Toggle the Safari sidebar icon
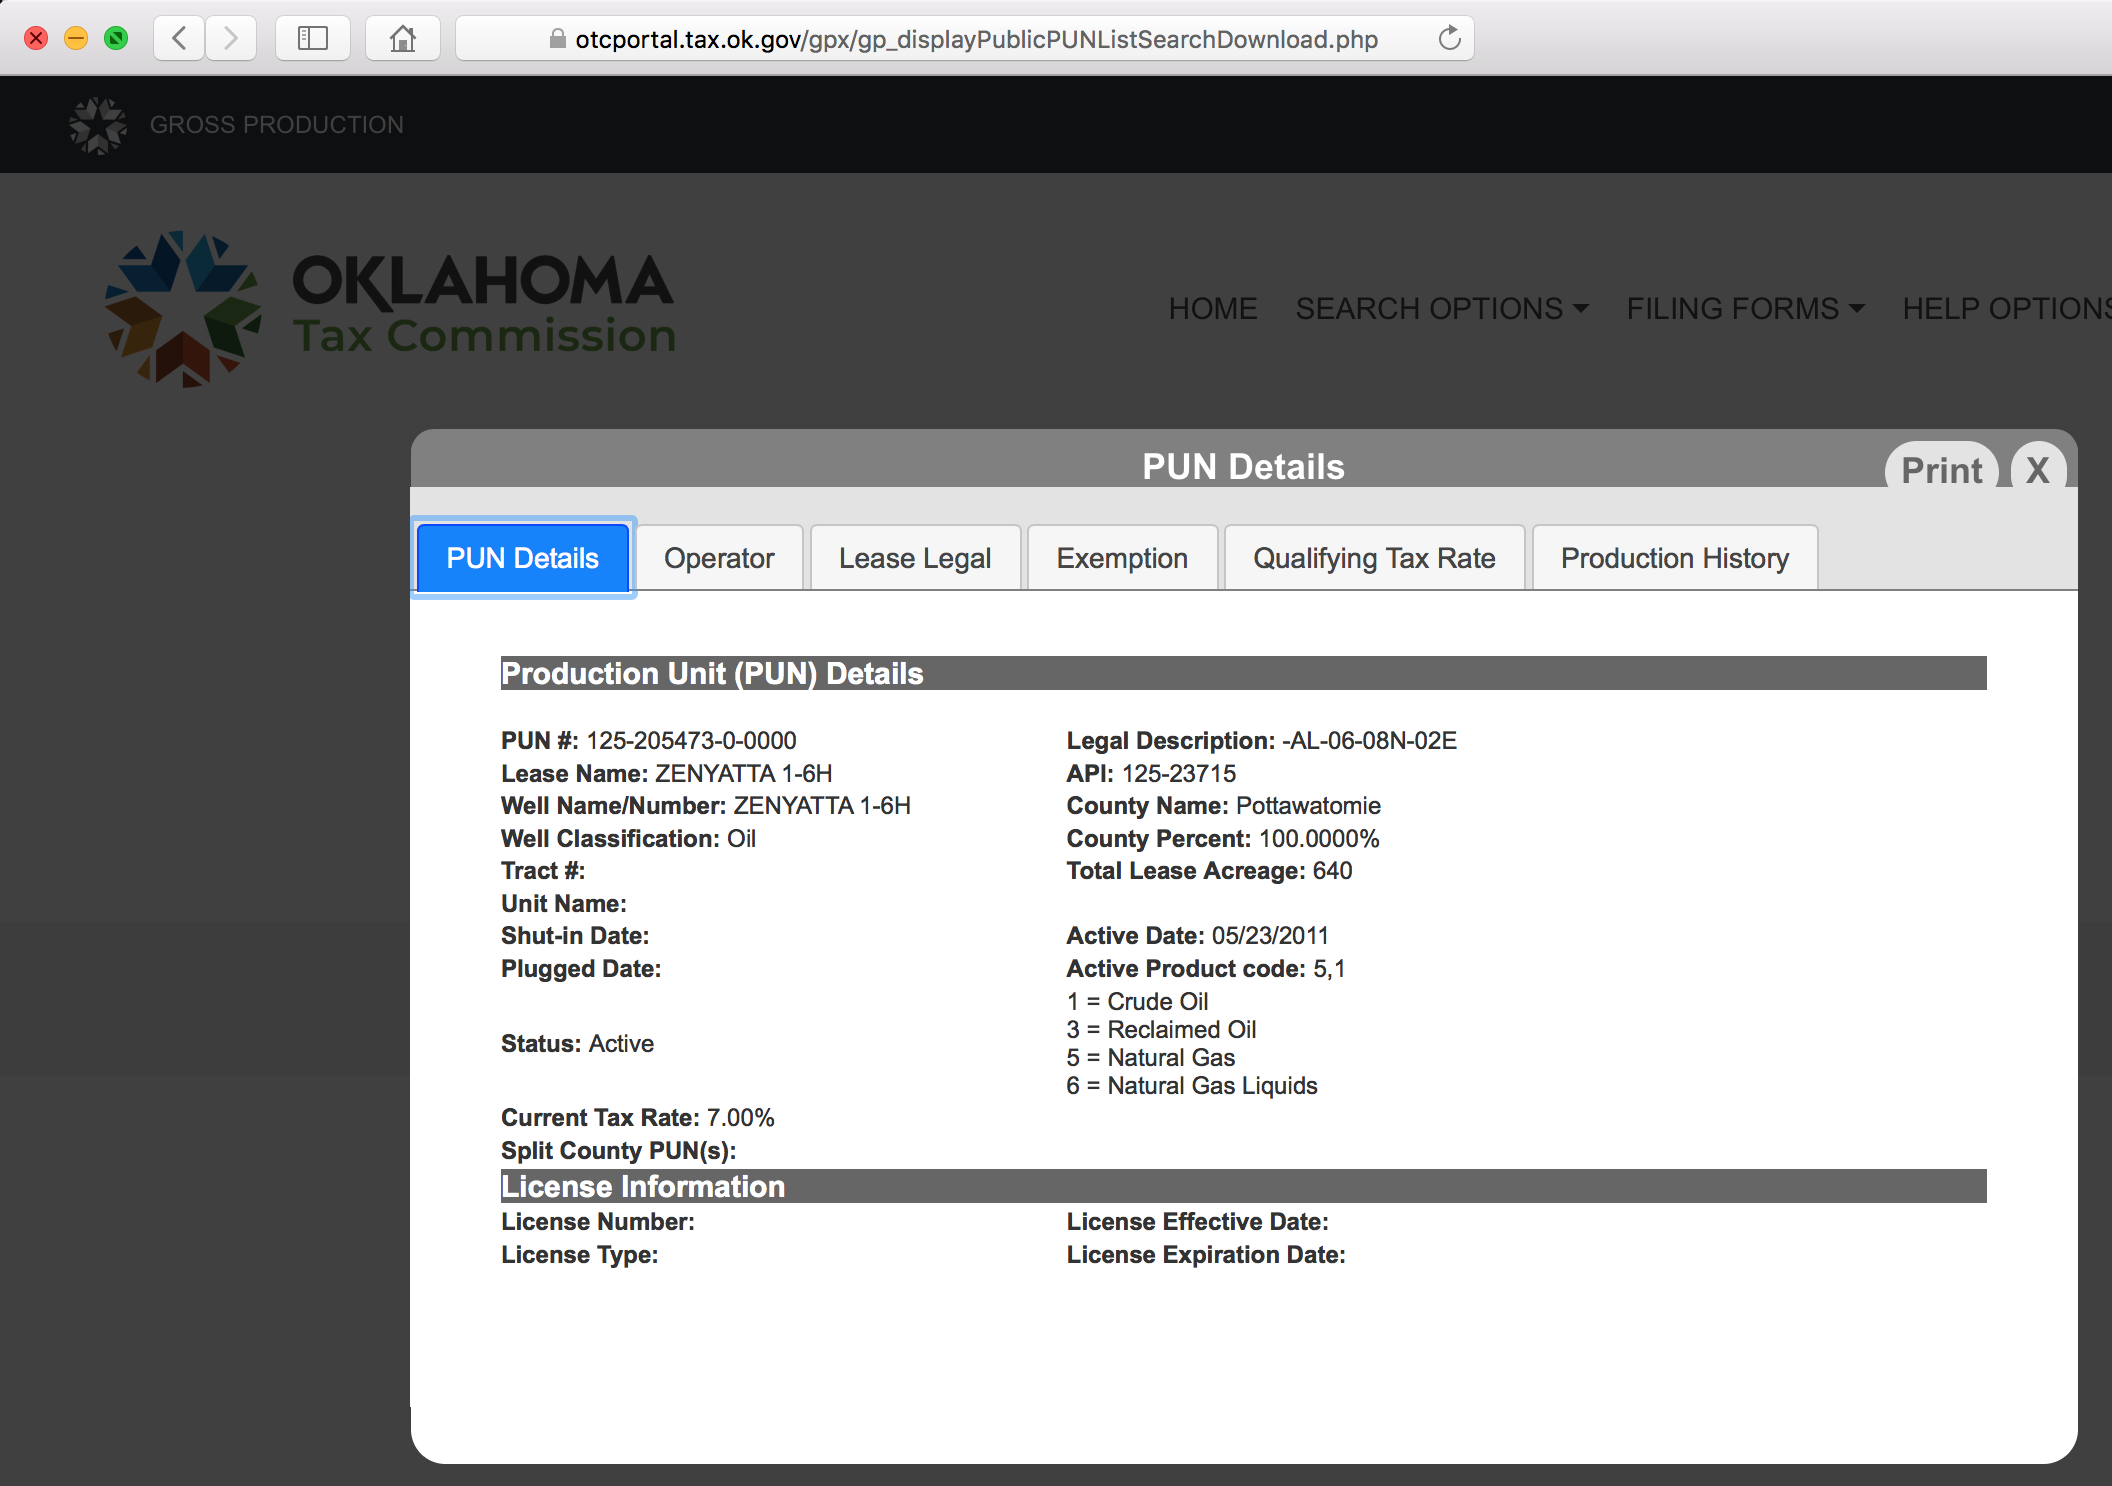 312,39
